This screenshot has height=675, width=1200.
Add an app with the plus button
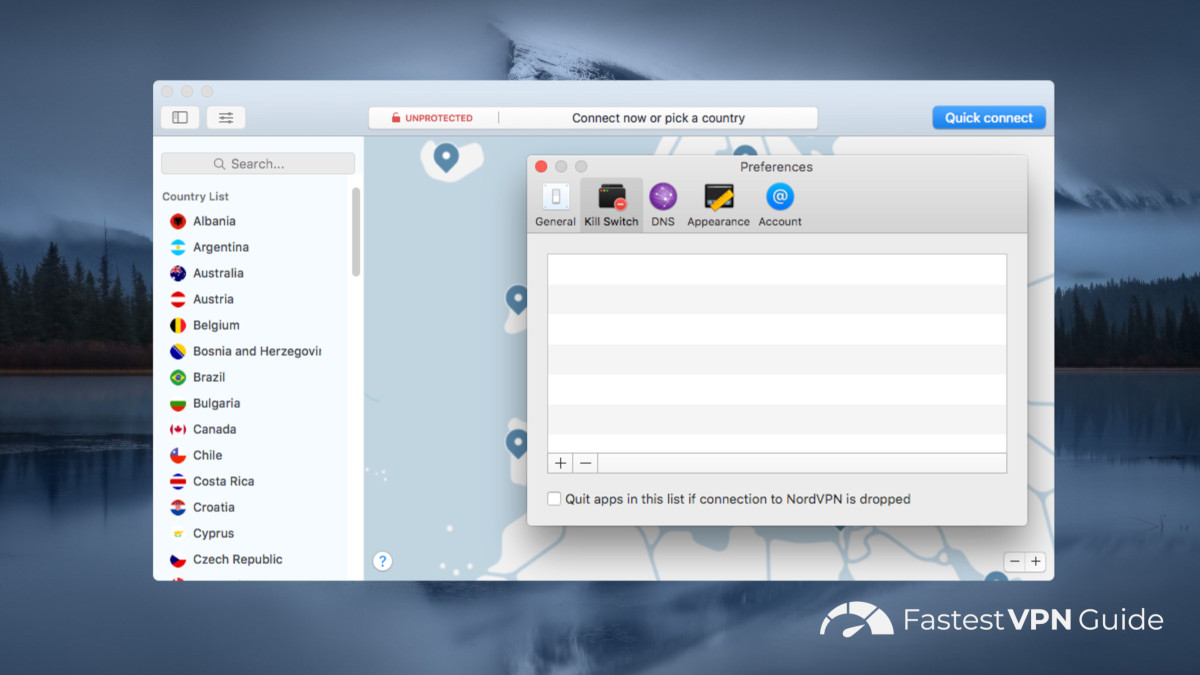click(561, 463)
